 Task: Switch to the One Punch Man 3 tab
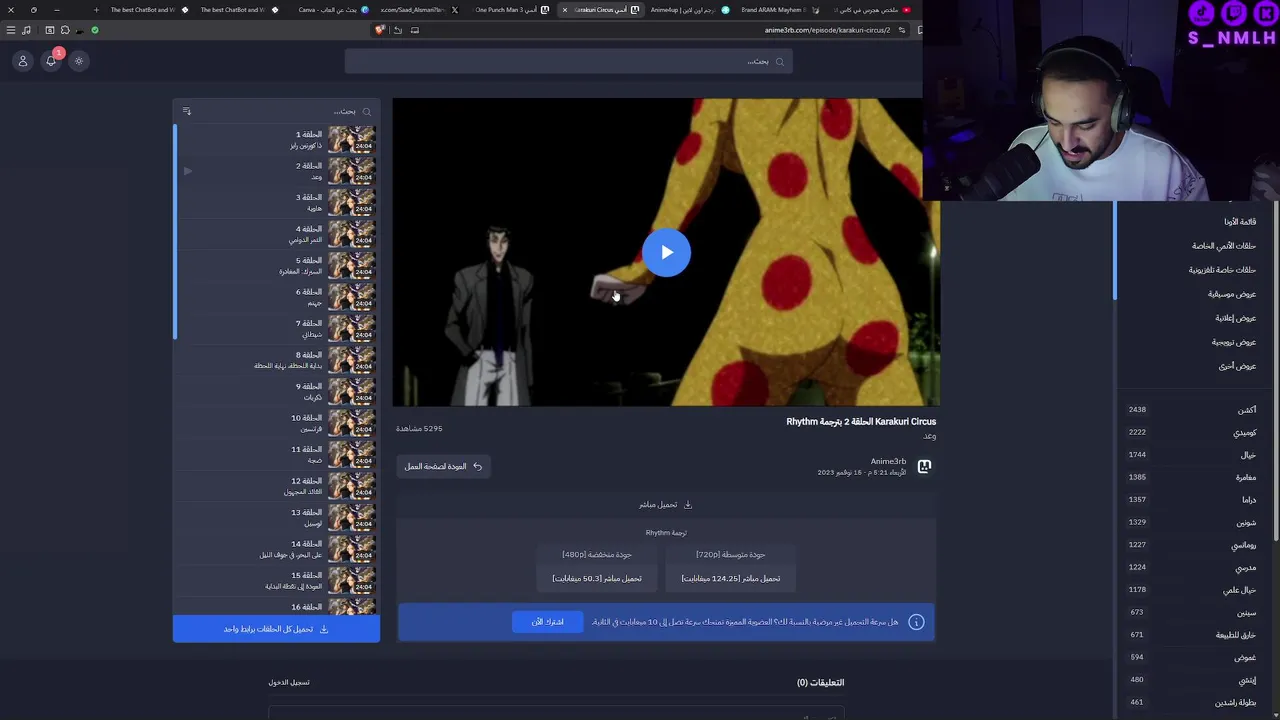512,10
